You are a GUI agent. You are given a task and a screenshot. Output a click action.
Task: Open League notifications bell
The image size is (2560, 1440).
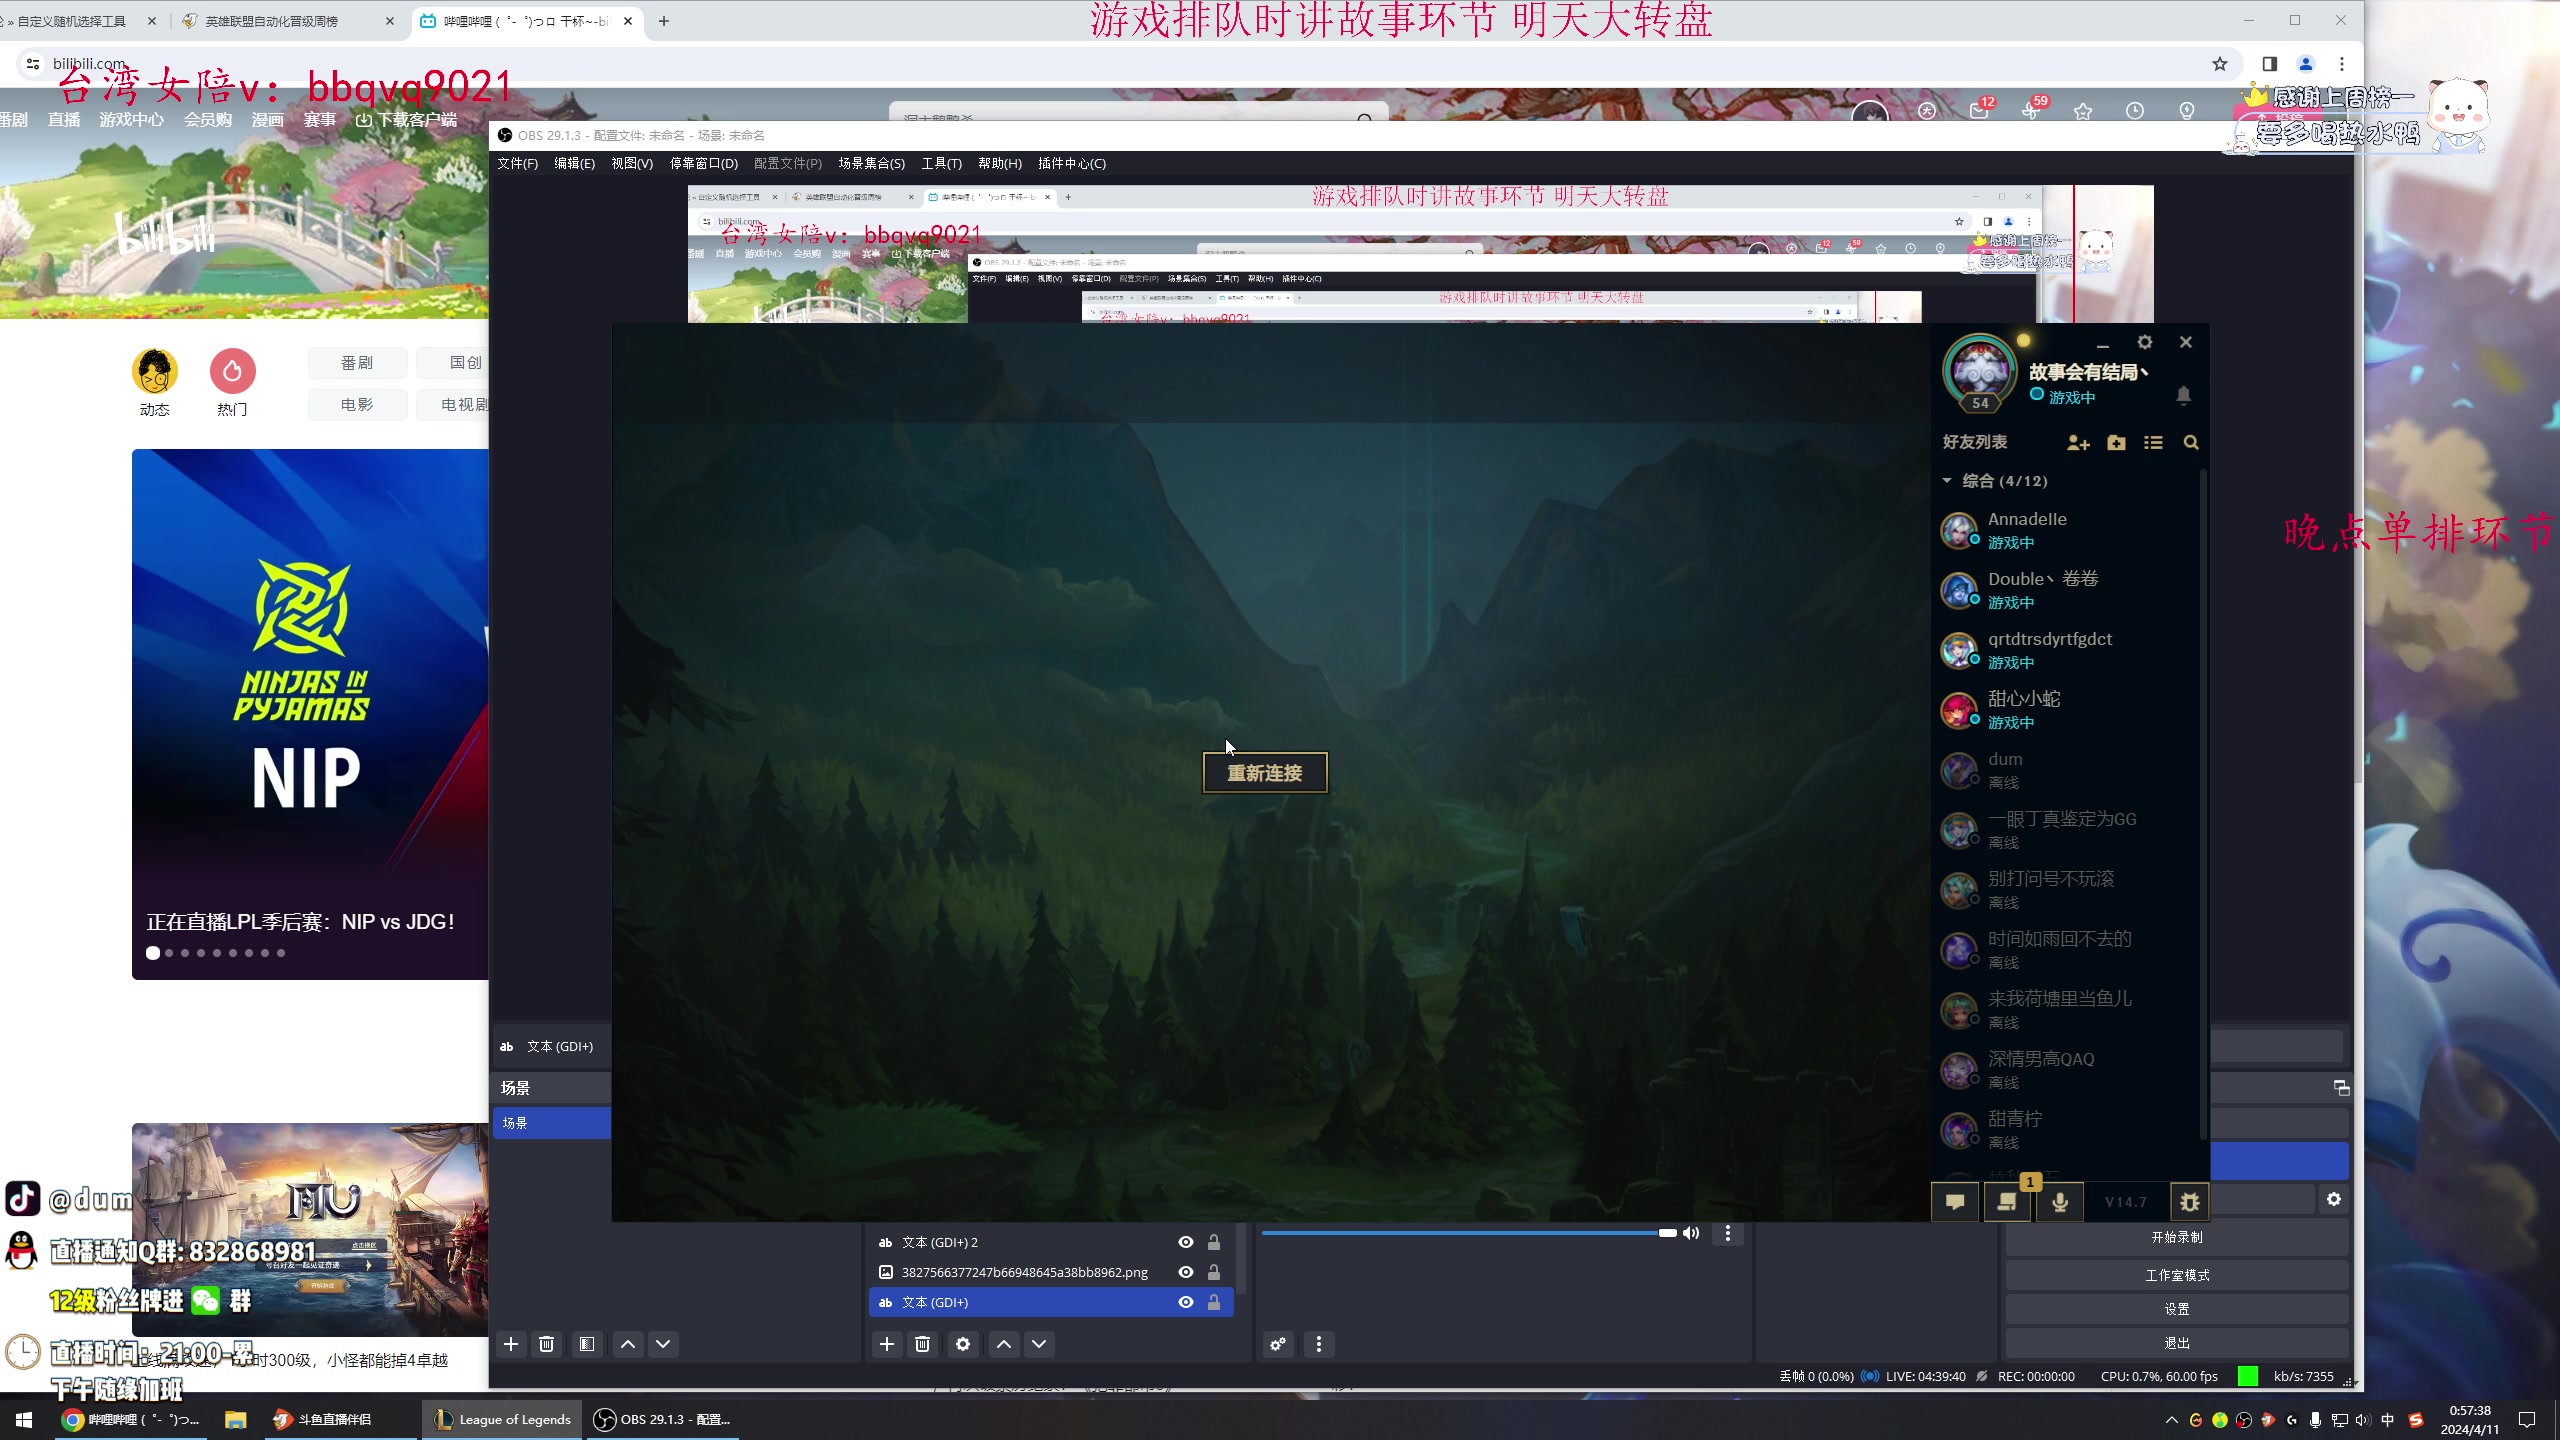[x=2183, y=395]
